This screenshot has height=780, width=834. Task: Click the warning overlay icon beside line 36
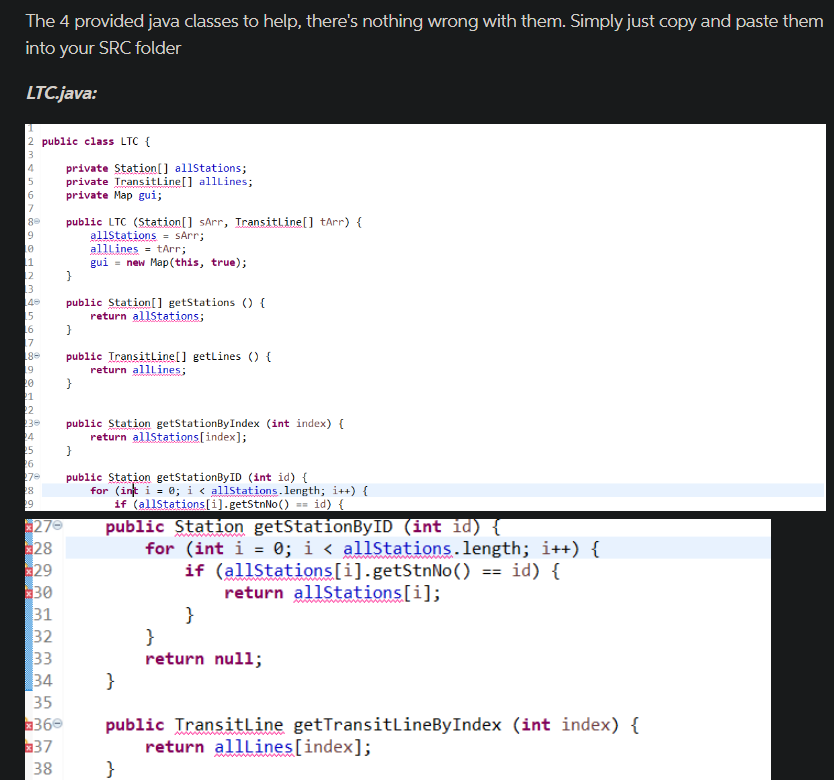pos(26,718)
